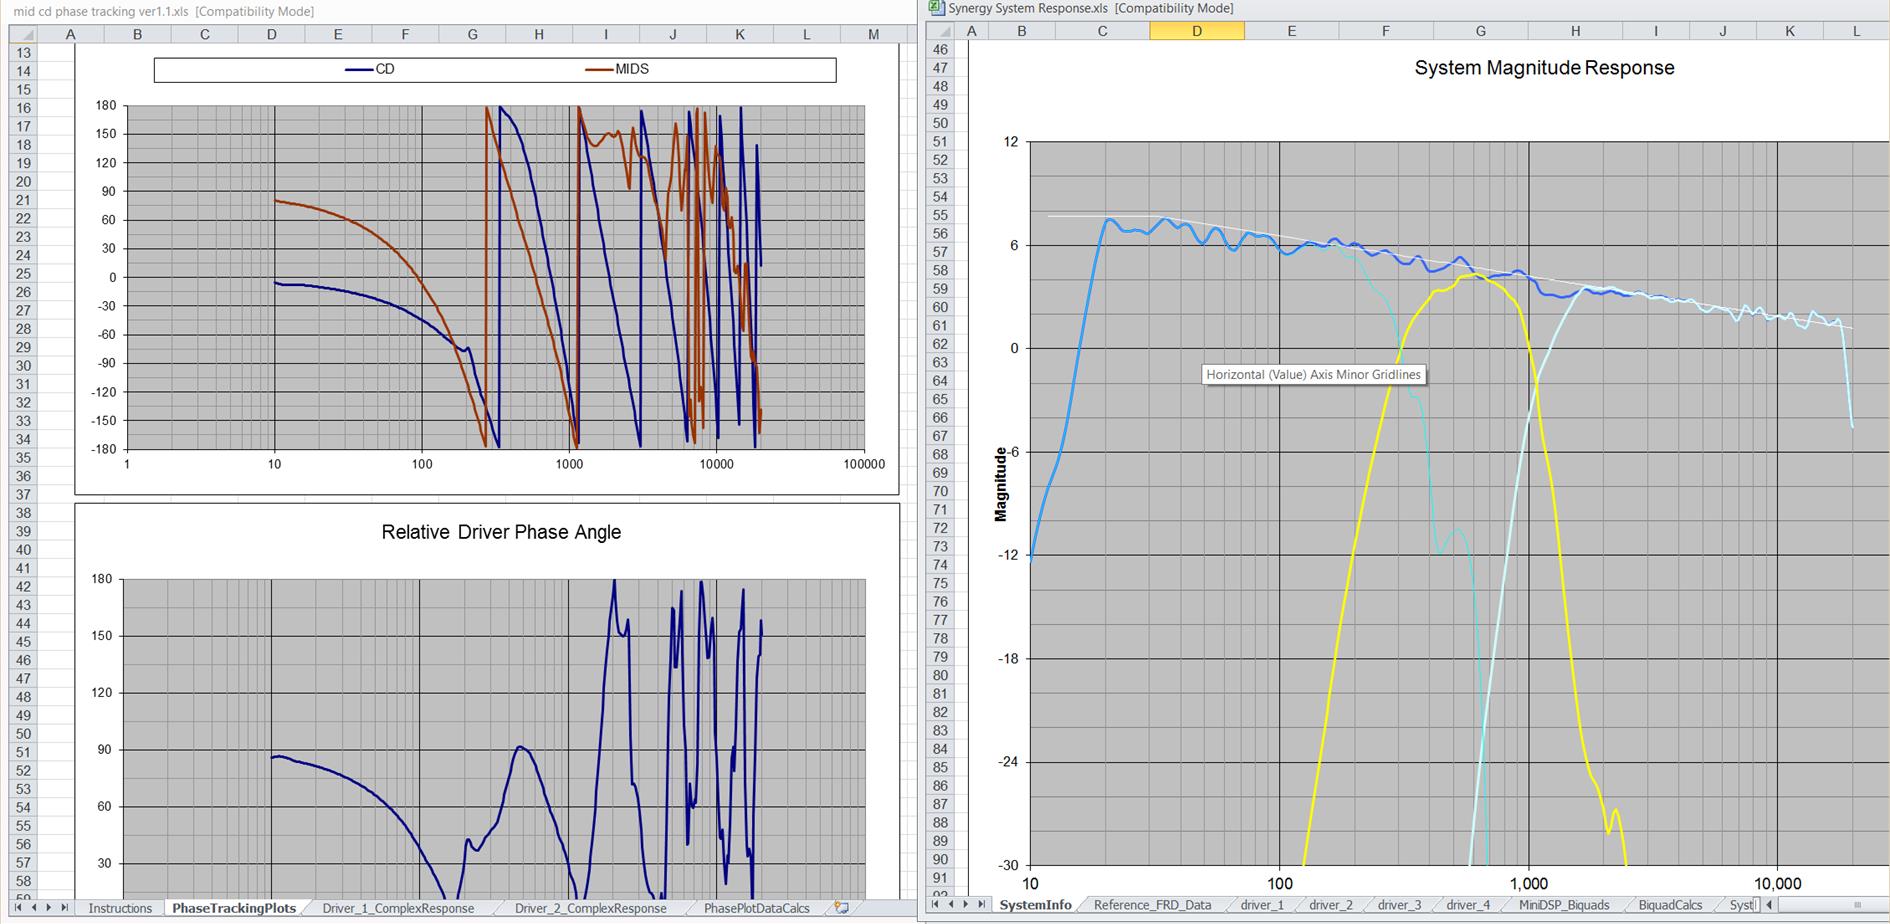Select column G header in Synergy workbook

(x=1480, y=31)
